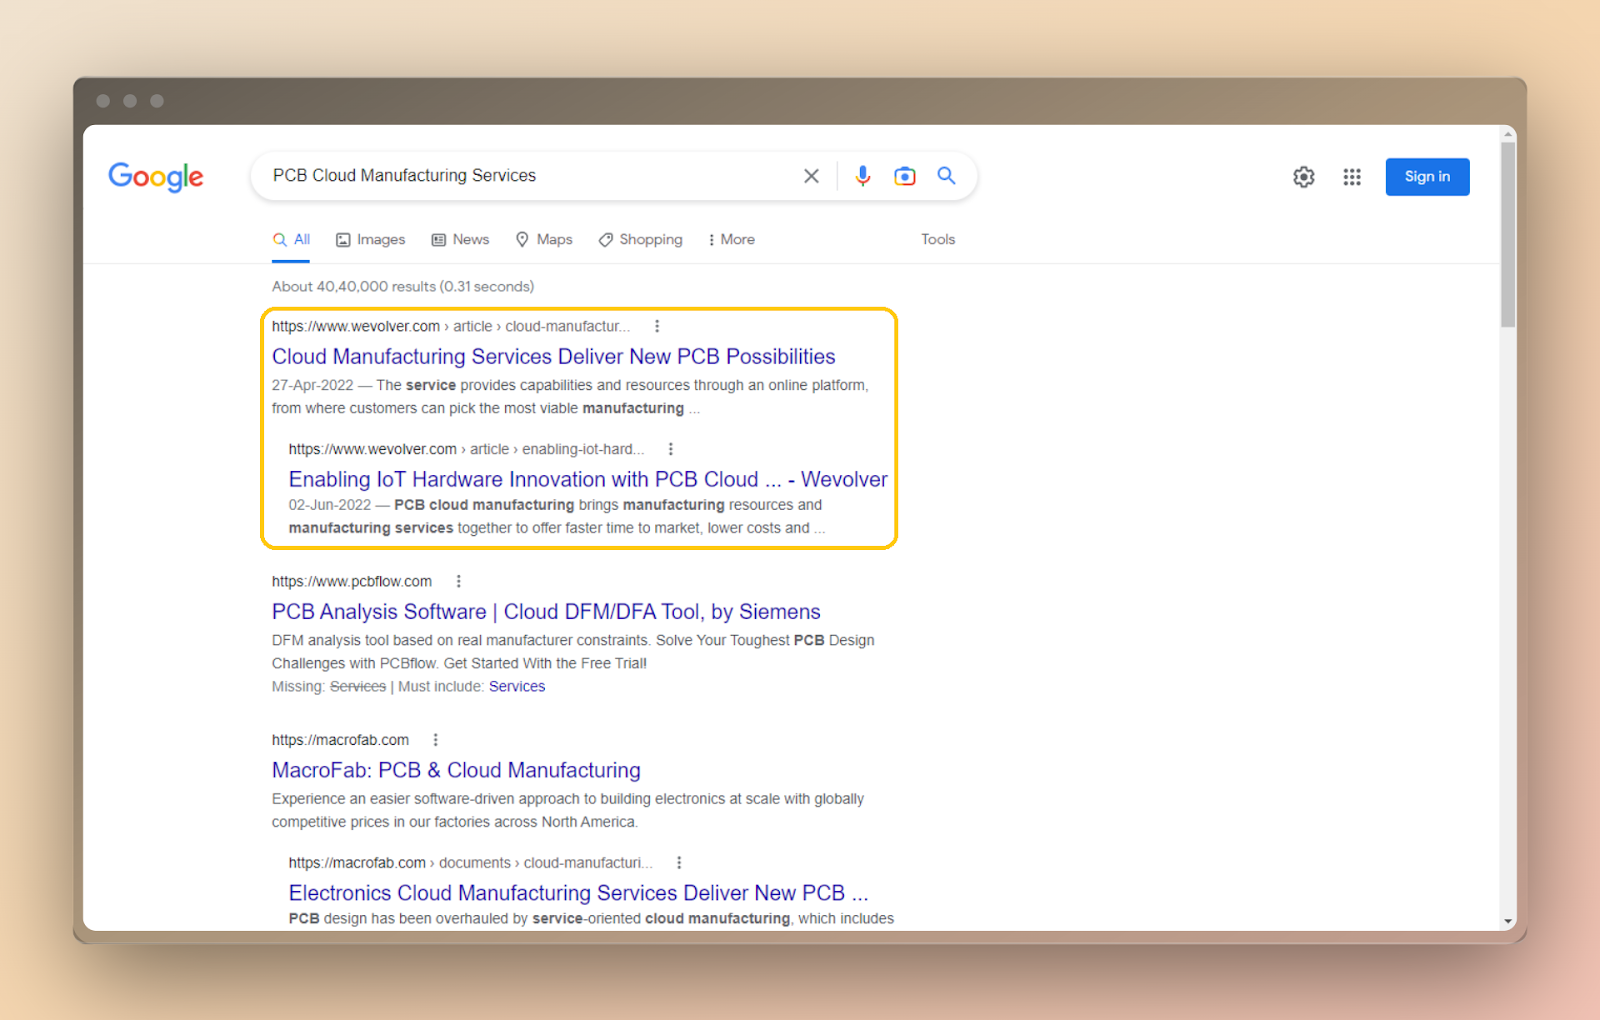This screenshot has height=1020, width=1600.
Task: Open MacroFab: PCB & Cloud Manufacturing link
Action: 456,771
